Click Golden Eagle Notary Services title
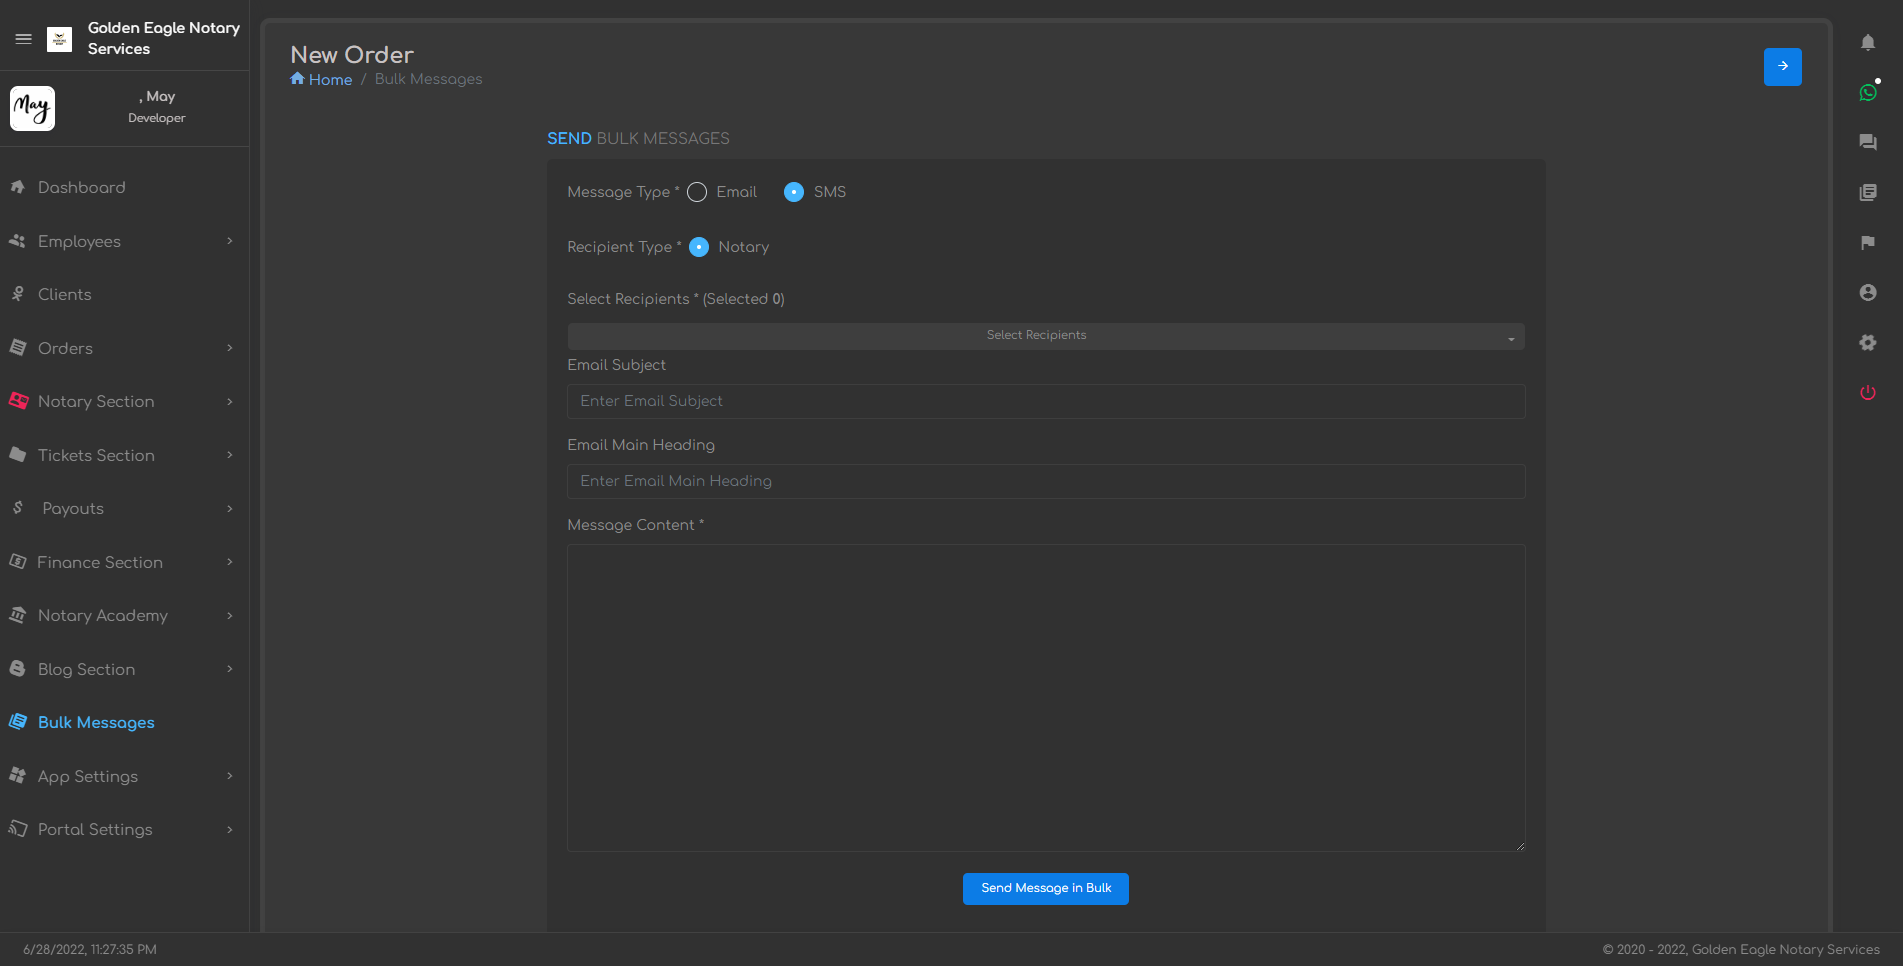 coord(164,38)
